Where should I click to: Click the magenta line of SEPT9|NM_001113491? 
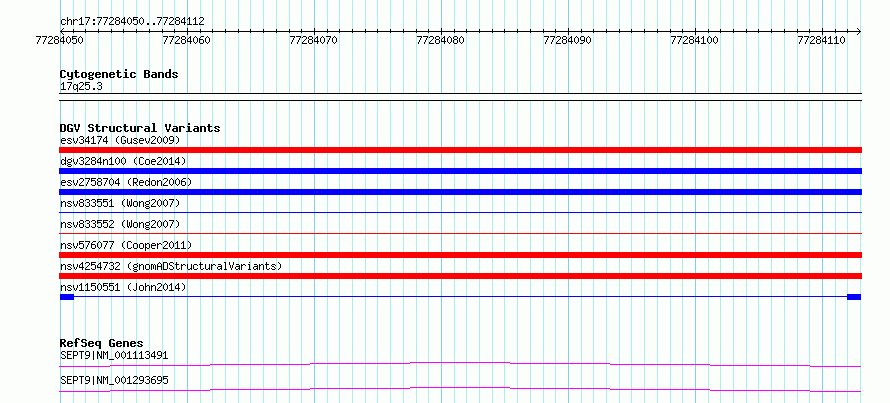tap(460, 364)
